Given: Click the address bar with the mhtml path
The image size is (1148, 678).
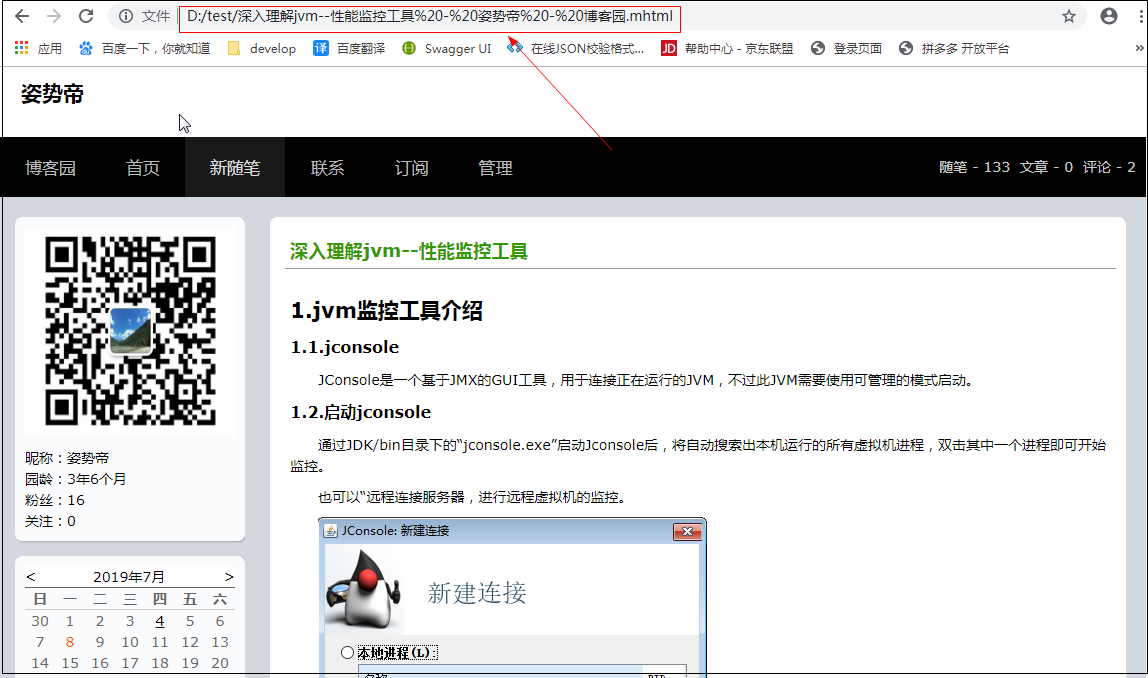Looking at the screenshot, I should point(430,16).
